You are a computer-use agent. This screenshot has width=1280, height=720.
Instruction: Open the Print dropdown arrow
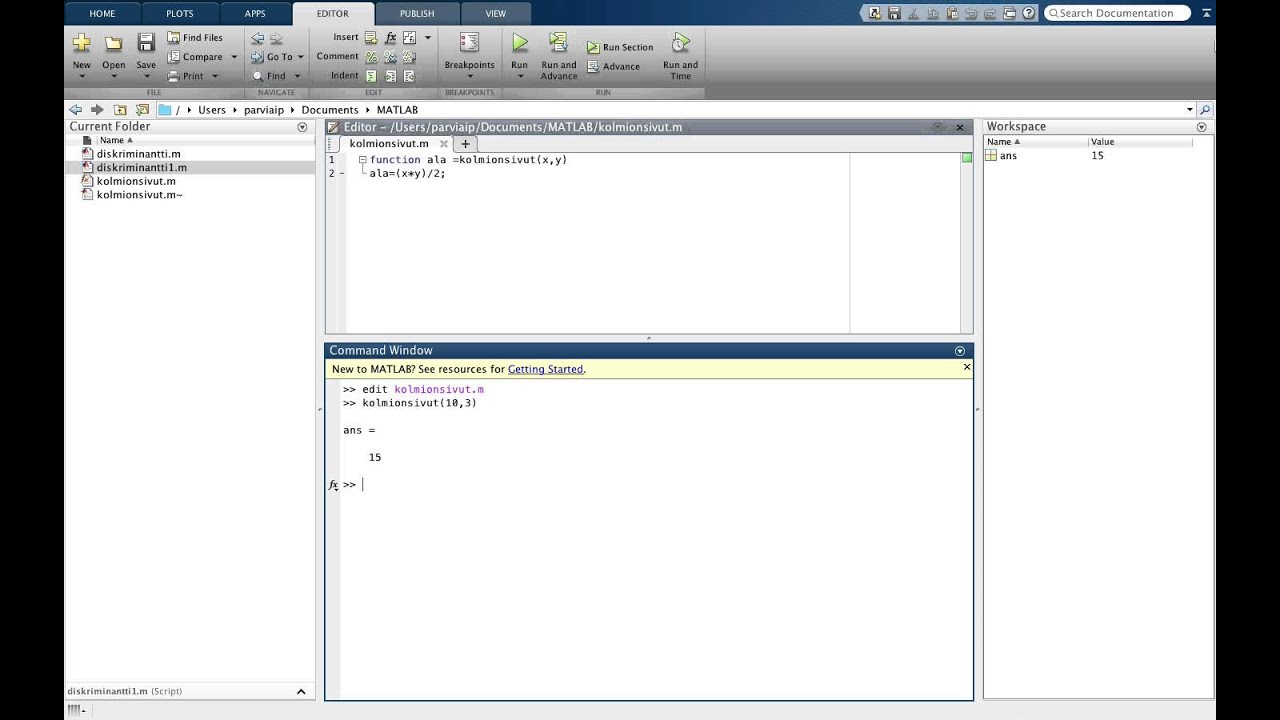(214, 76)
